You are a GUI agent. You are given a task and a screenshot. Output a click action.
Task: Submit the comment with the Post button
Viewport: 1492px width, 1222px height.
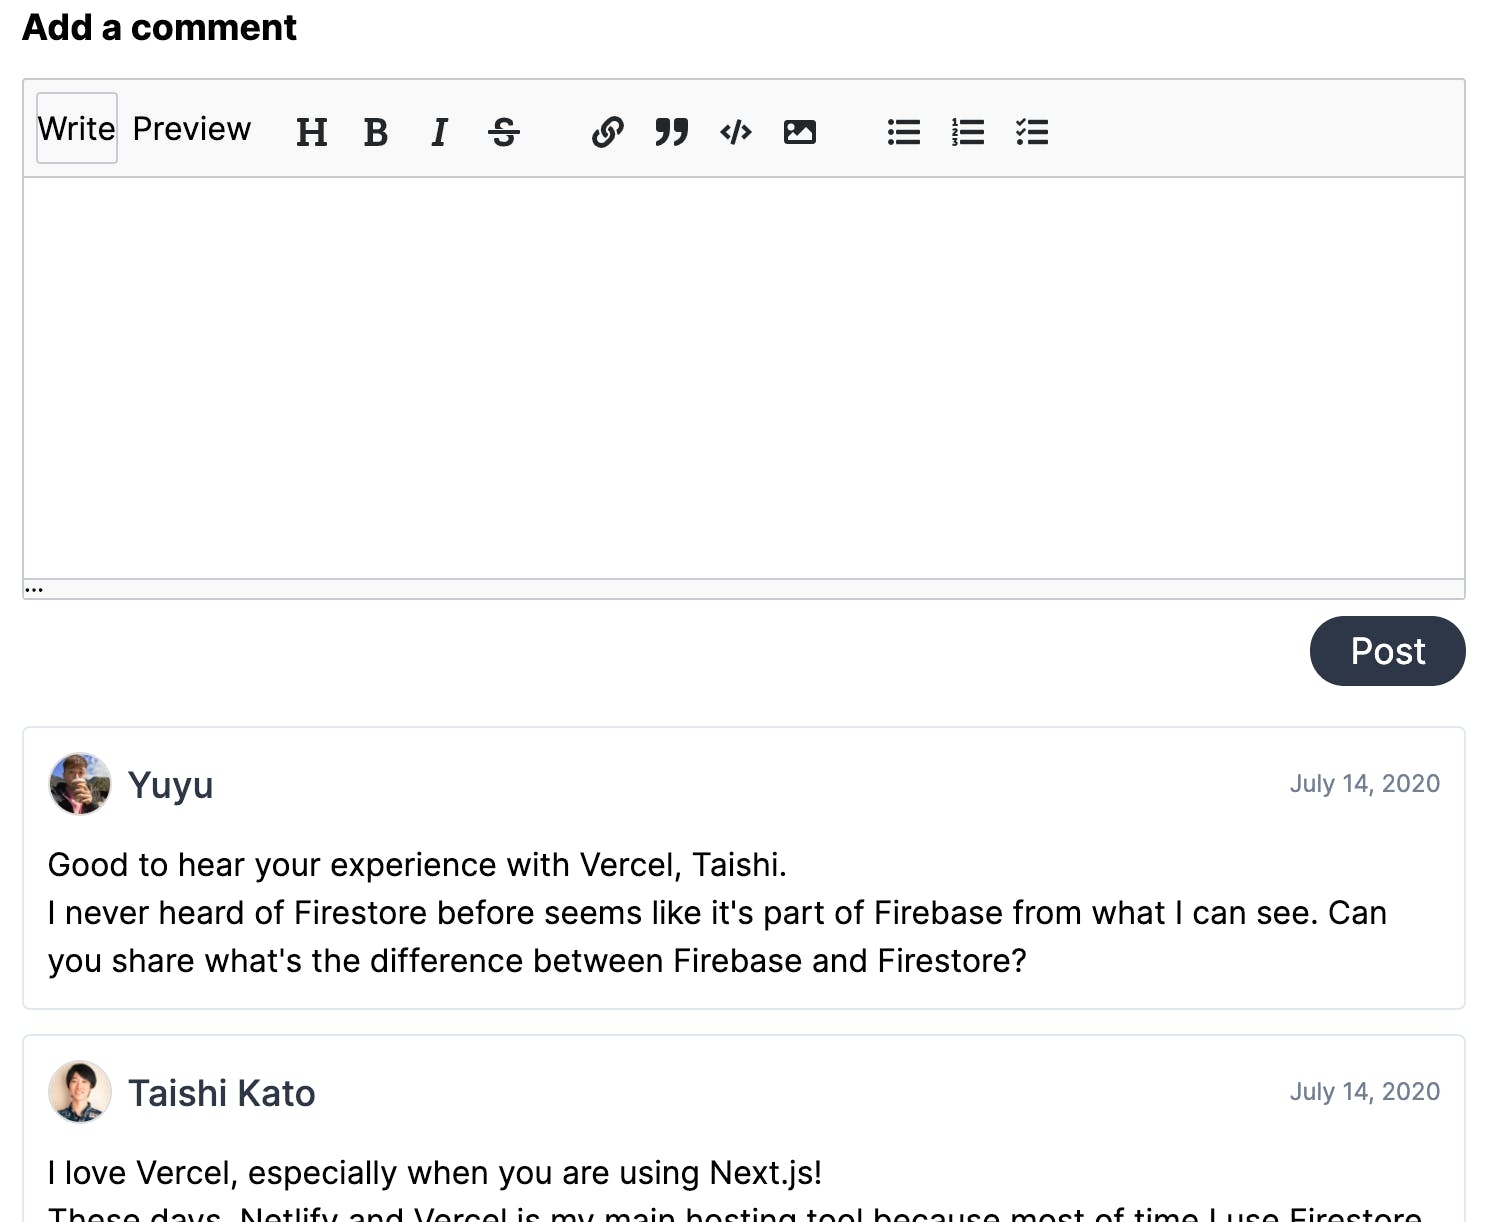click(x=1387, y=651)
